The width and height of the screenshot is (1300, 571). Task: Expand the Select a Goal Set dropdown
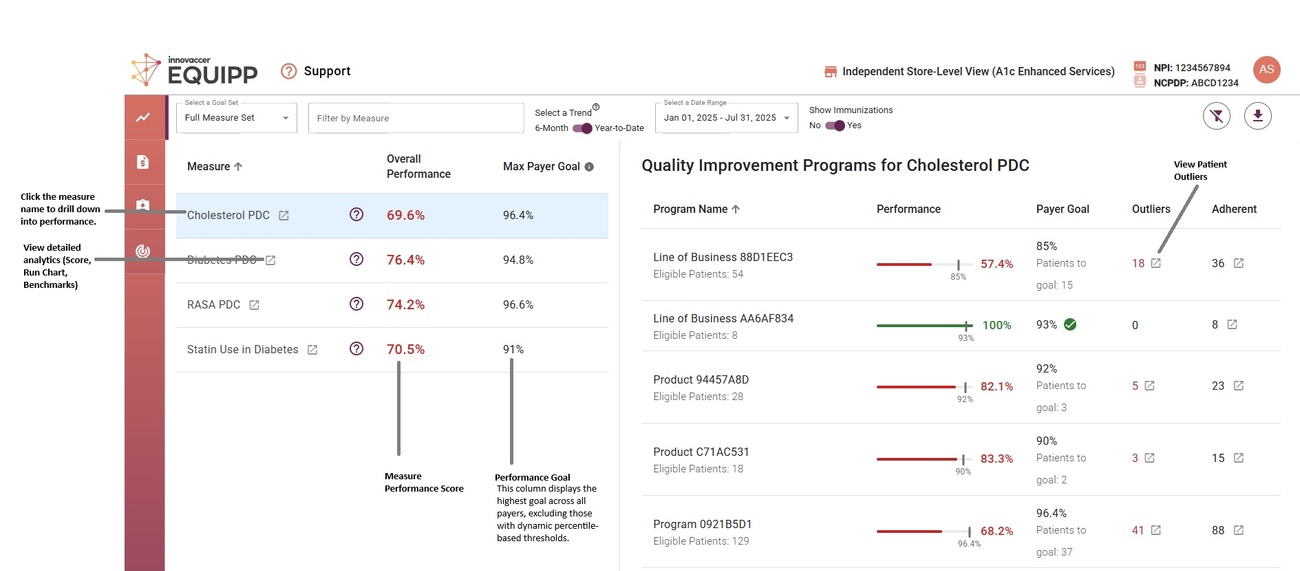pos(236,118)
